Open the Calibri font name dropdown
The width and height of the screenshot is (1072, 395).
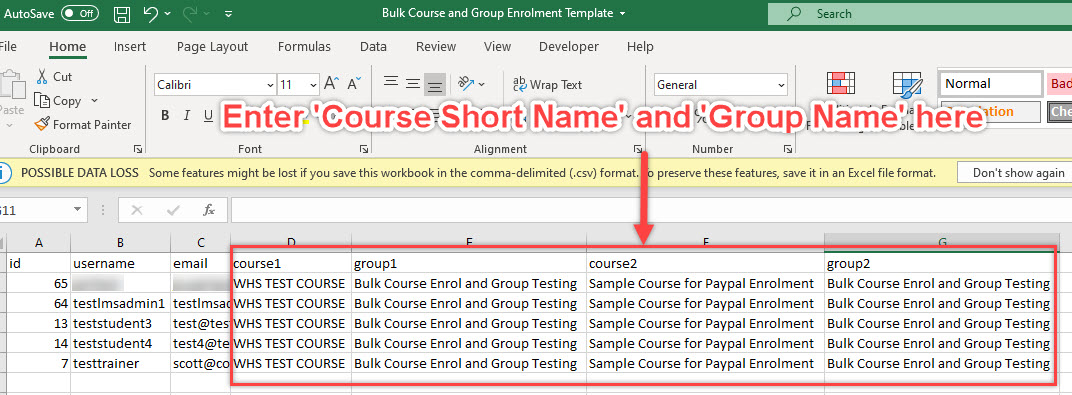pos(270,85)
